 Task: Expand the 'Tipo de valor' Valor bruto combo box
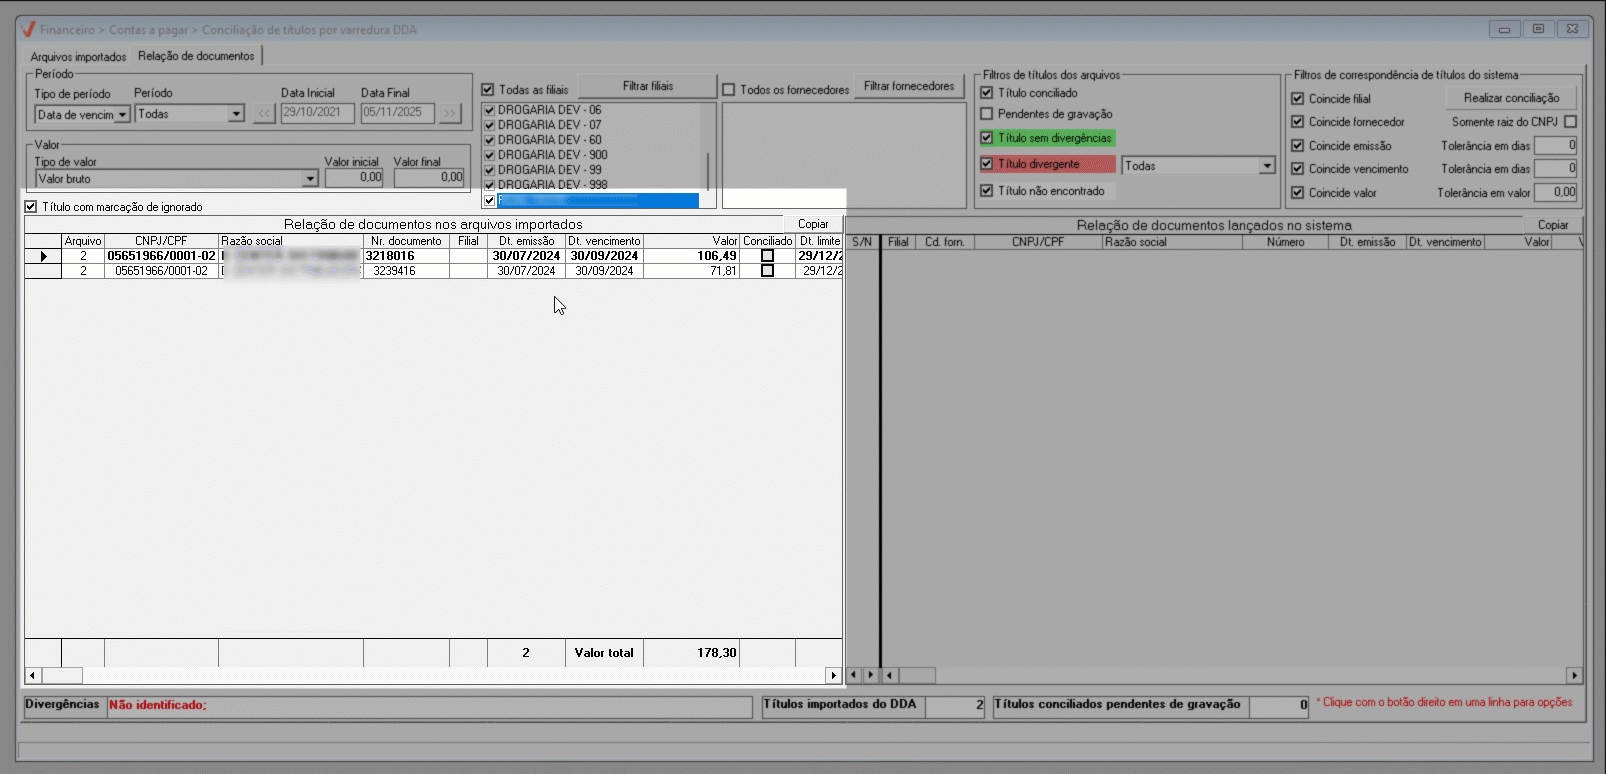(310, 179)
